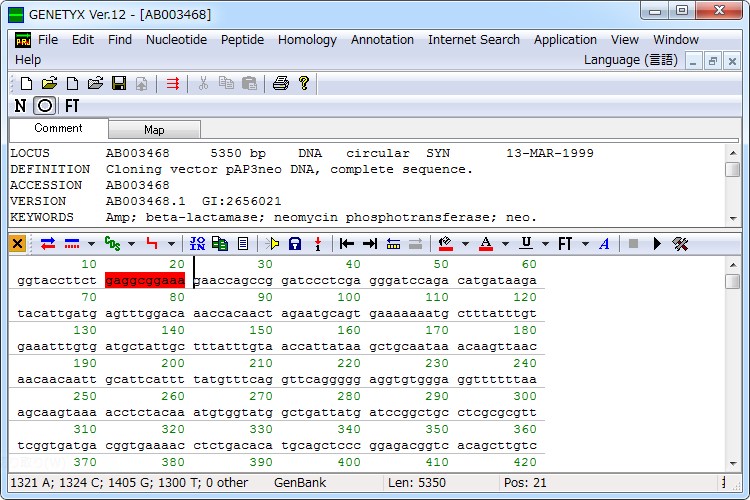Click the green copy-document icon in sequence toolbar
This screenshot has height=500, width=750.
point(220,244)
